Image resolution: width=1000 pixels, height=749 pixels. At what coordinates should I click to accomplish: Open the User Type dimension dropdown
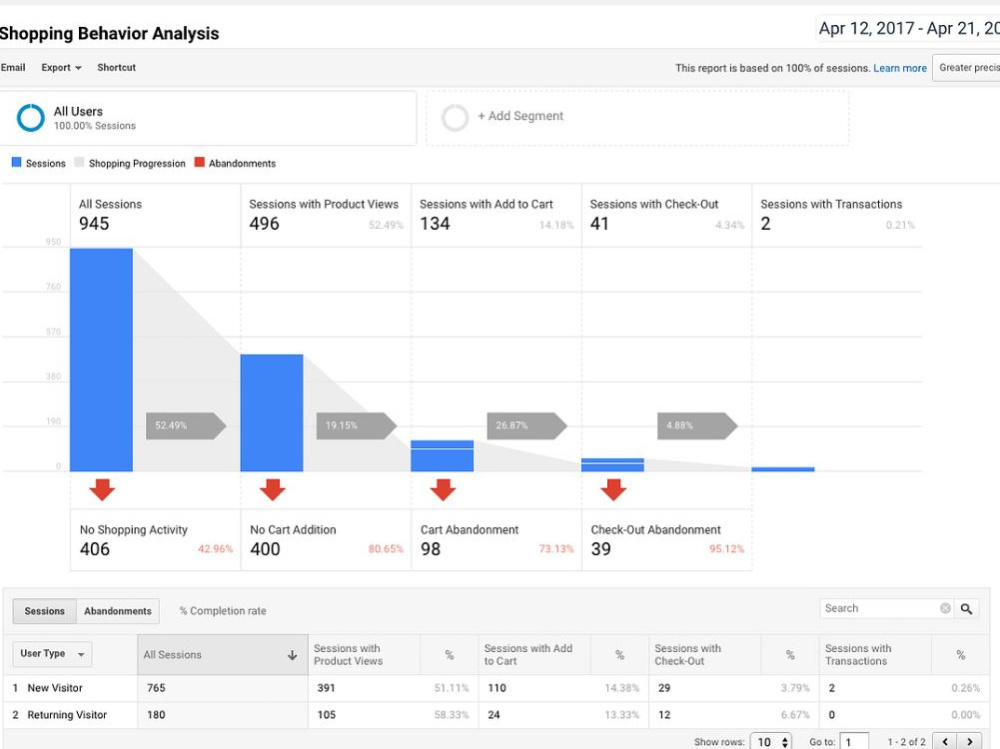point(51,654)
